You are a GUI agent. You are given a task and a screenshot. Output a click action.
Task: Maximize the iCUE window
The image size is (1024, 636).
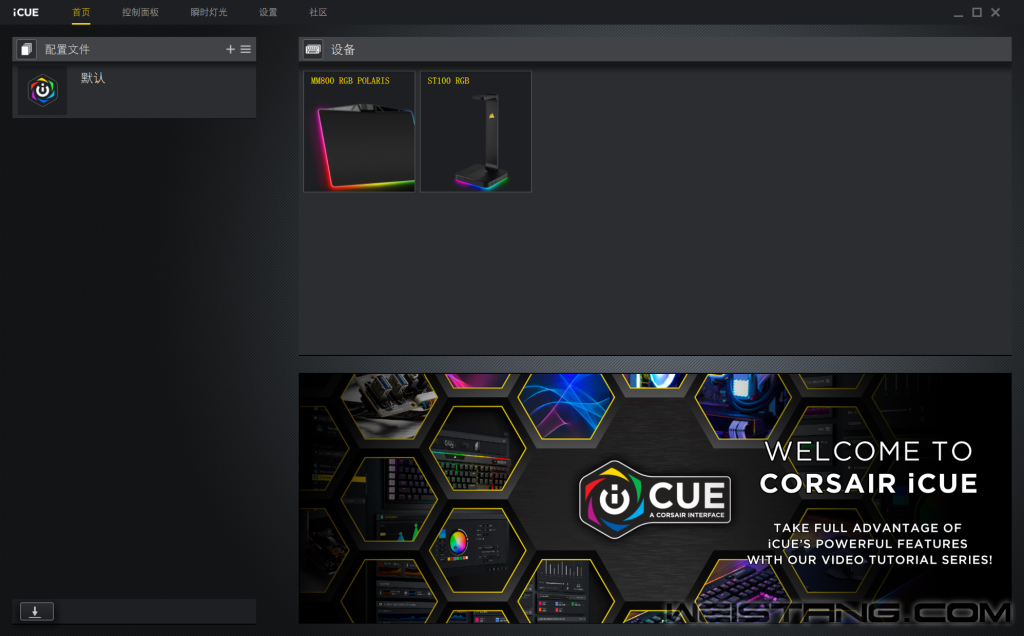[x=977, y=12]
